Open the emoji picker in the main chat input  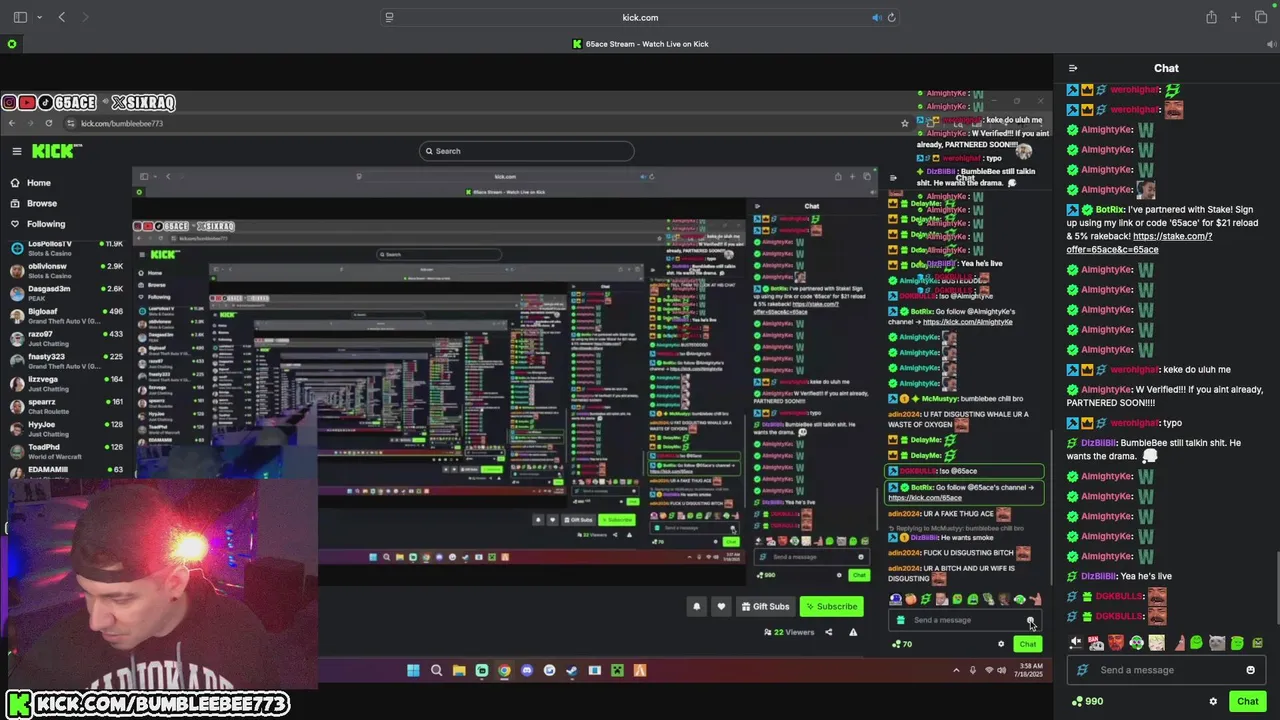pyautogui.click(x=1250, y=670)
